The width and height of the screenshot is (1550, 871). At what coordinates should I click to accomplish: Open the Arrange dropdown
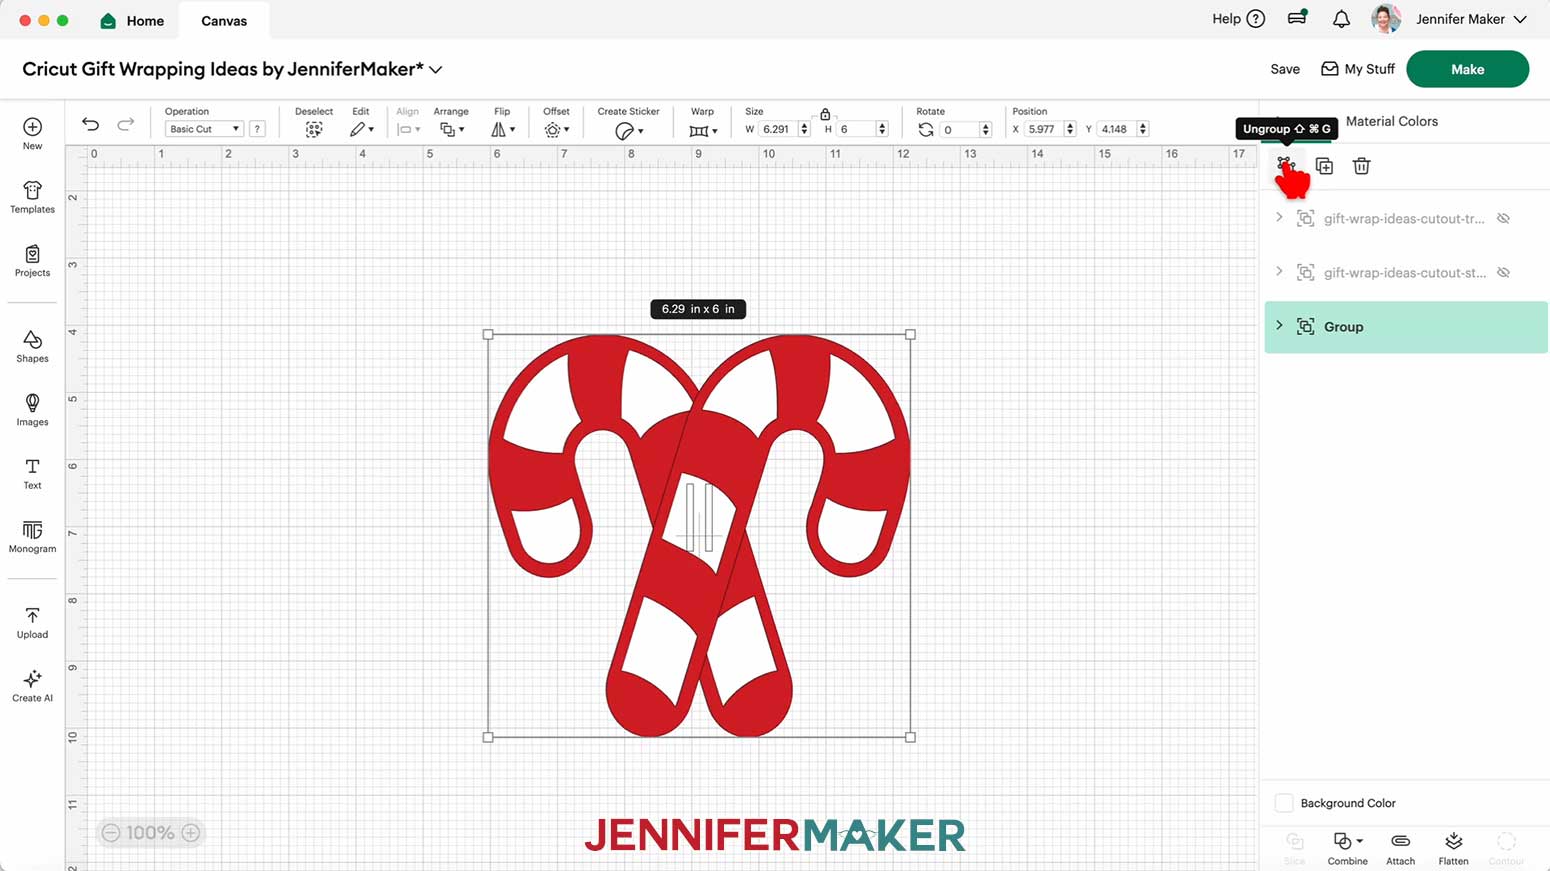(x=452, y=130)
